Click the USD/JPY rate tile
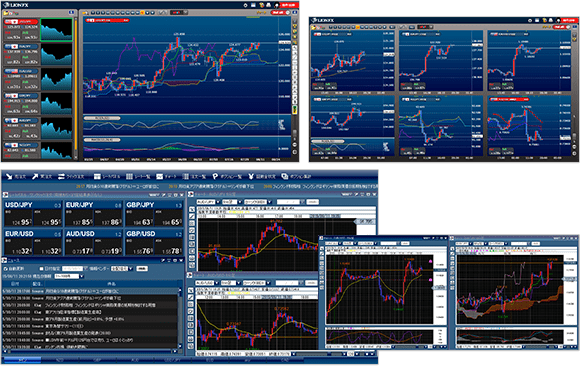 (33, 214)
